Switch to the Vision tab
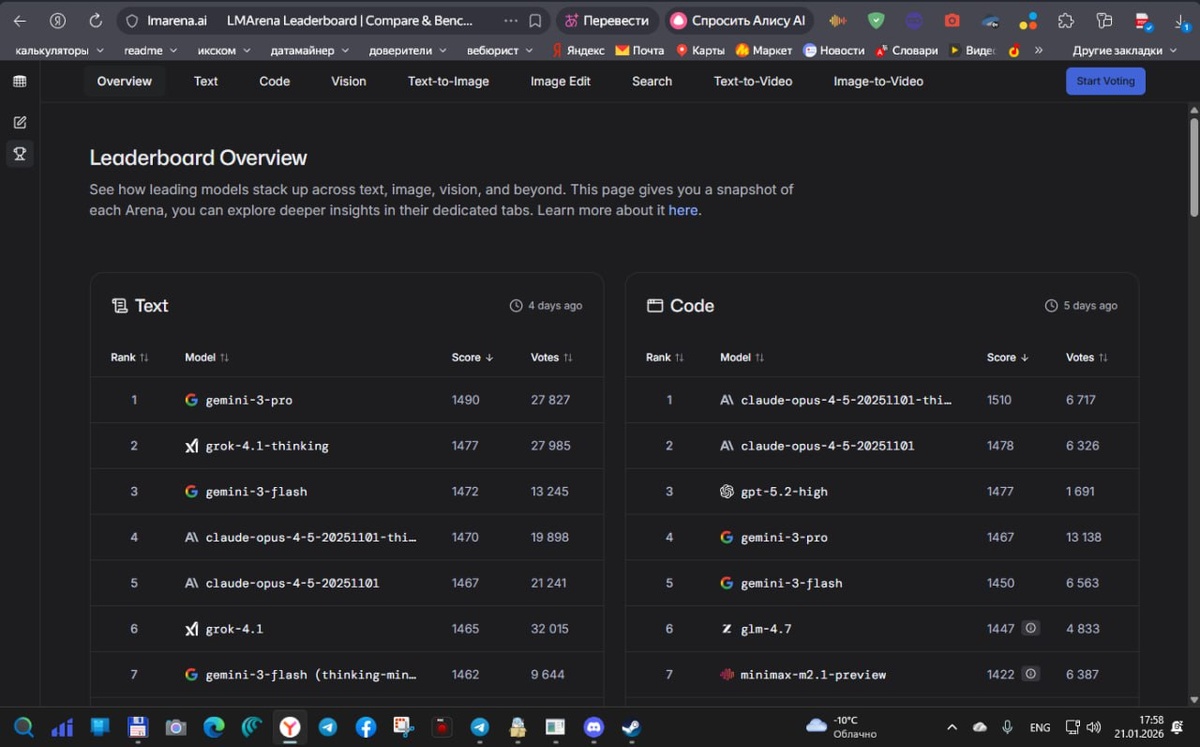 coord(349,81)
